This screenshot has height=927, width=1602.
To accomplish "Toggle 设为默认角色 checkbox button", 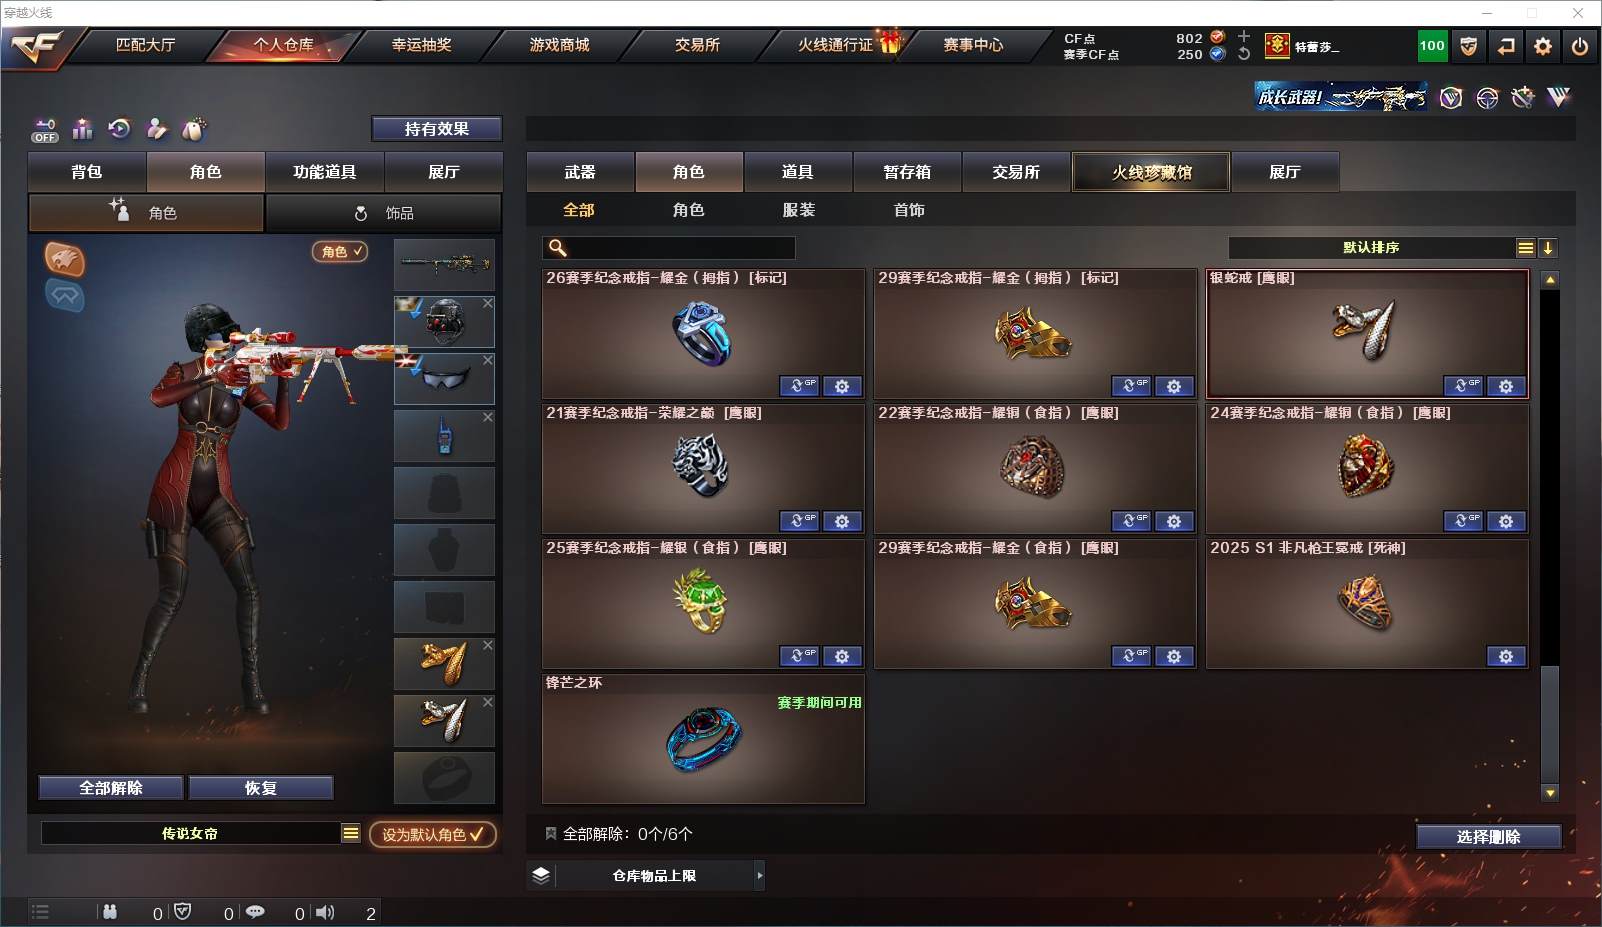I will point(433,834).
